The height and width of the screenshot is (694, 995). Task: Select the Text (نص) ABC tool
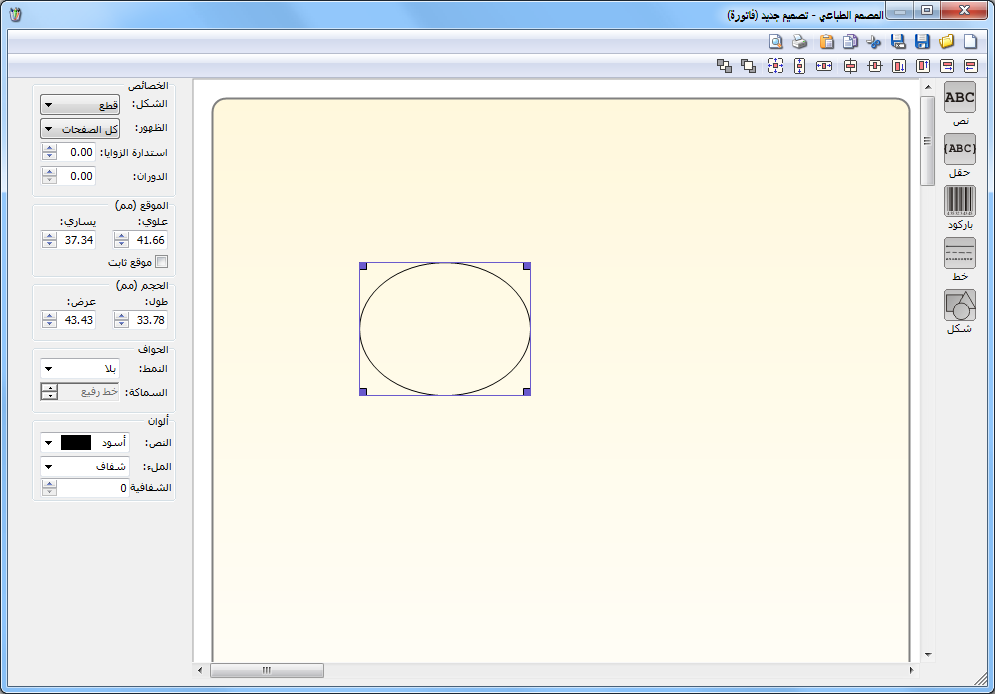pyautogui.click(x=959, y=98)
